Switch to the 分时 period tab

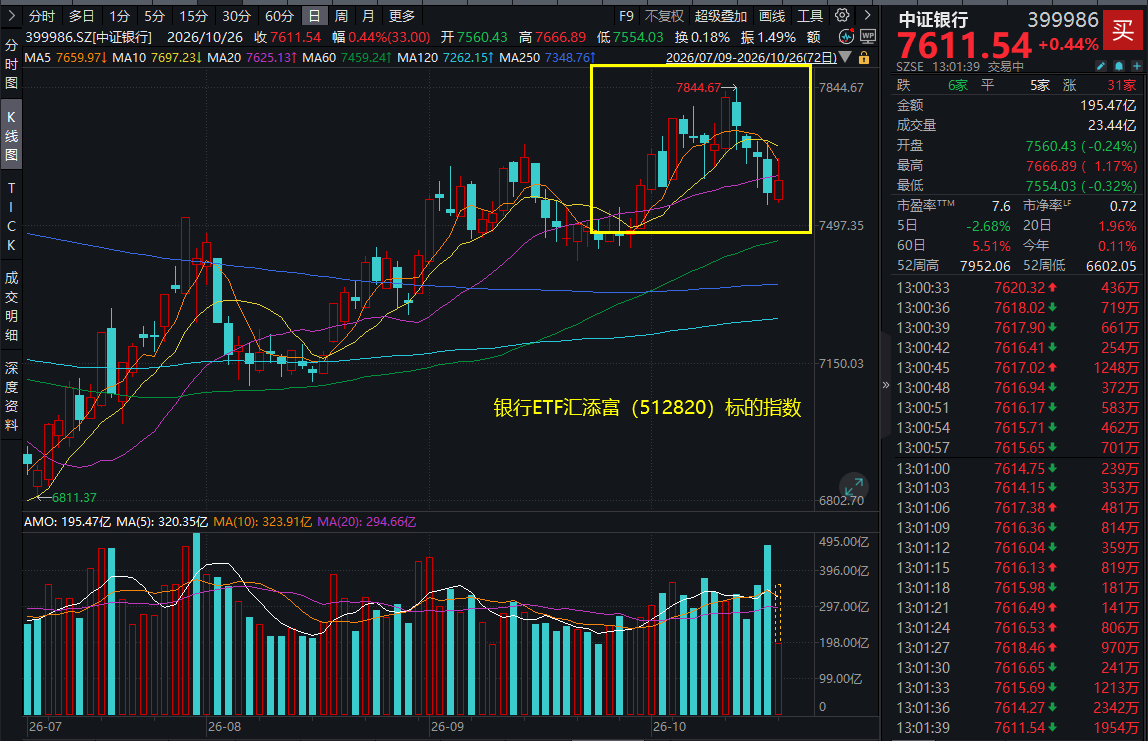coord(42,16)
